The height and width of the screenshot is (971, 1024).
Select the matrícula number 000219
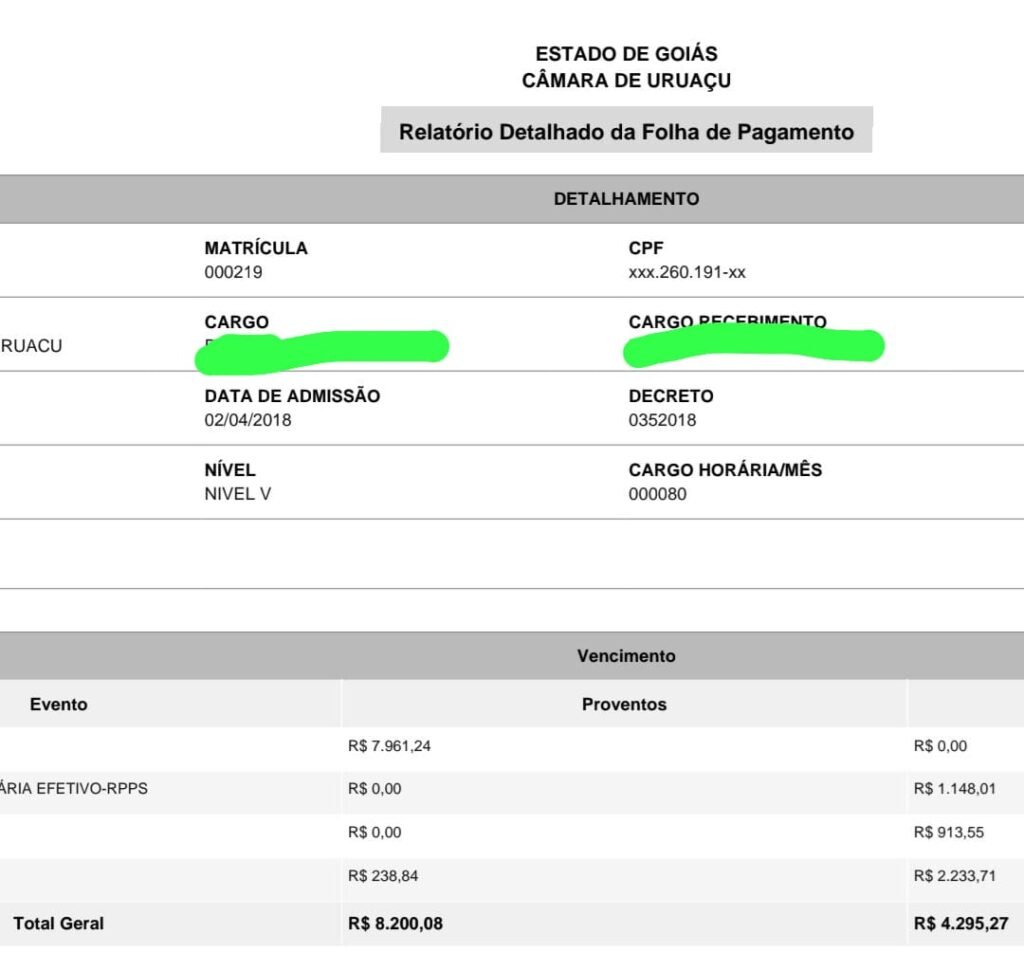[233, 272]
